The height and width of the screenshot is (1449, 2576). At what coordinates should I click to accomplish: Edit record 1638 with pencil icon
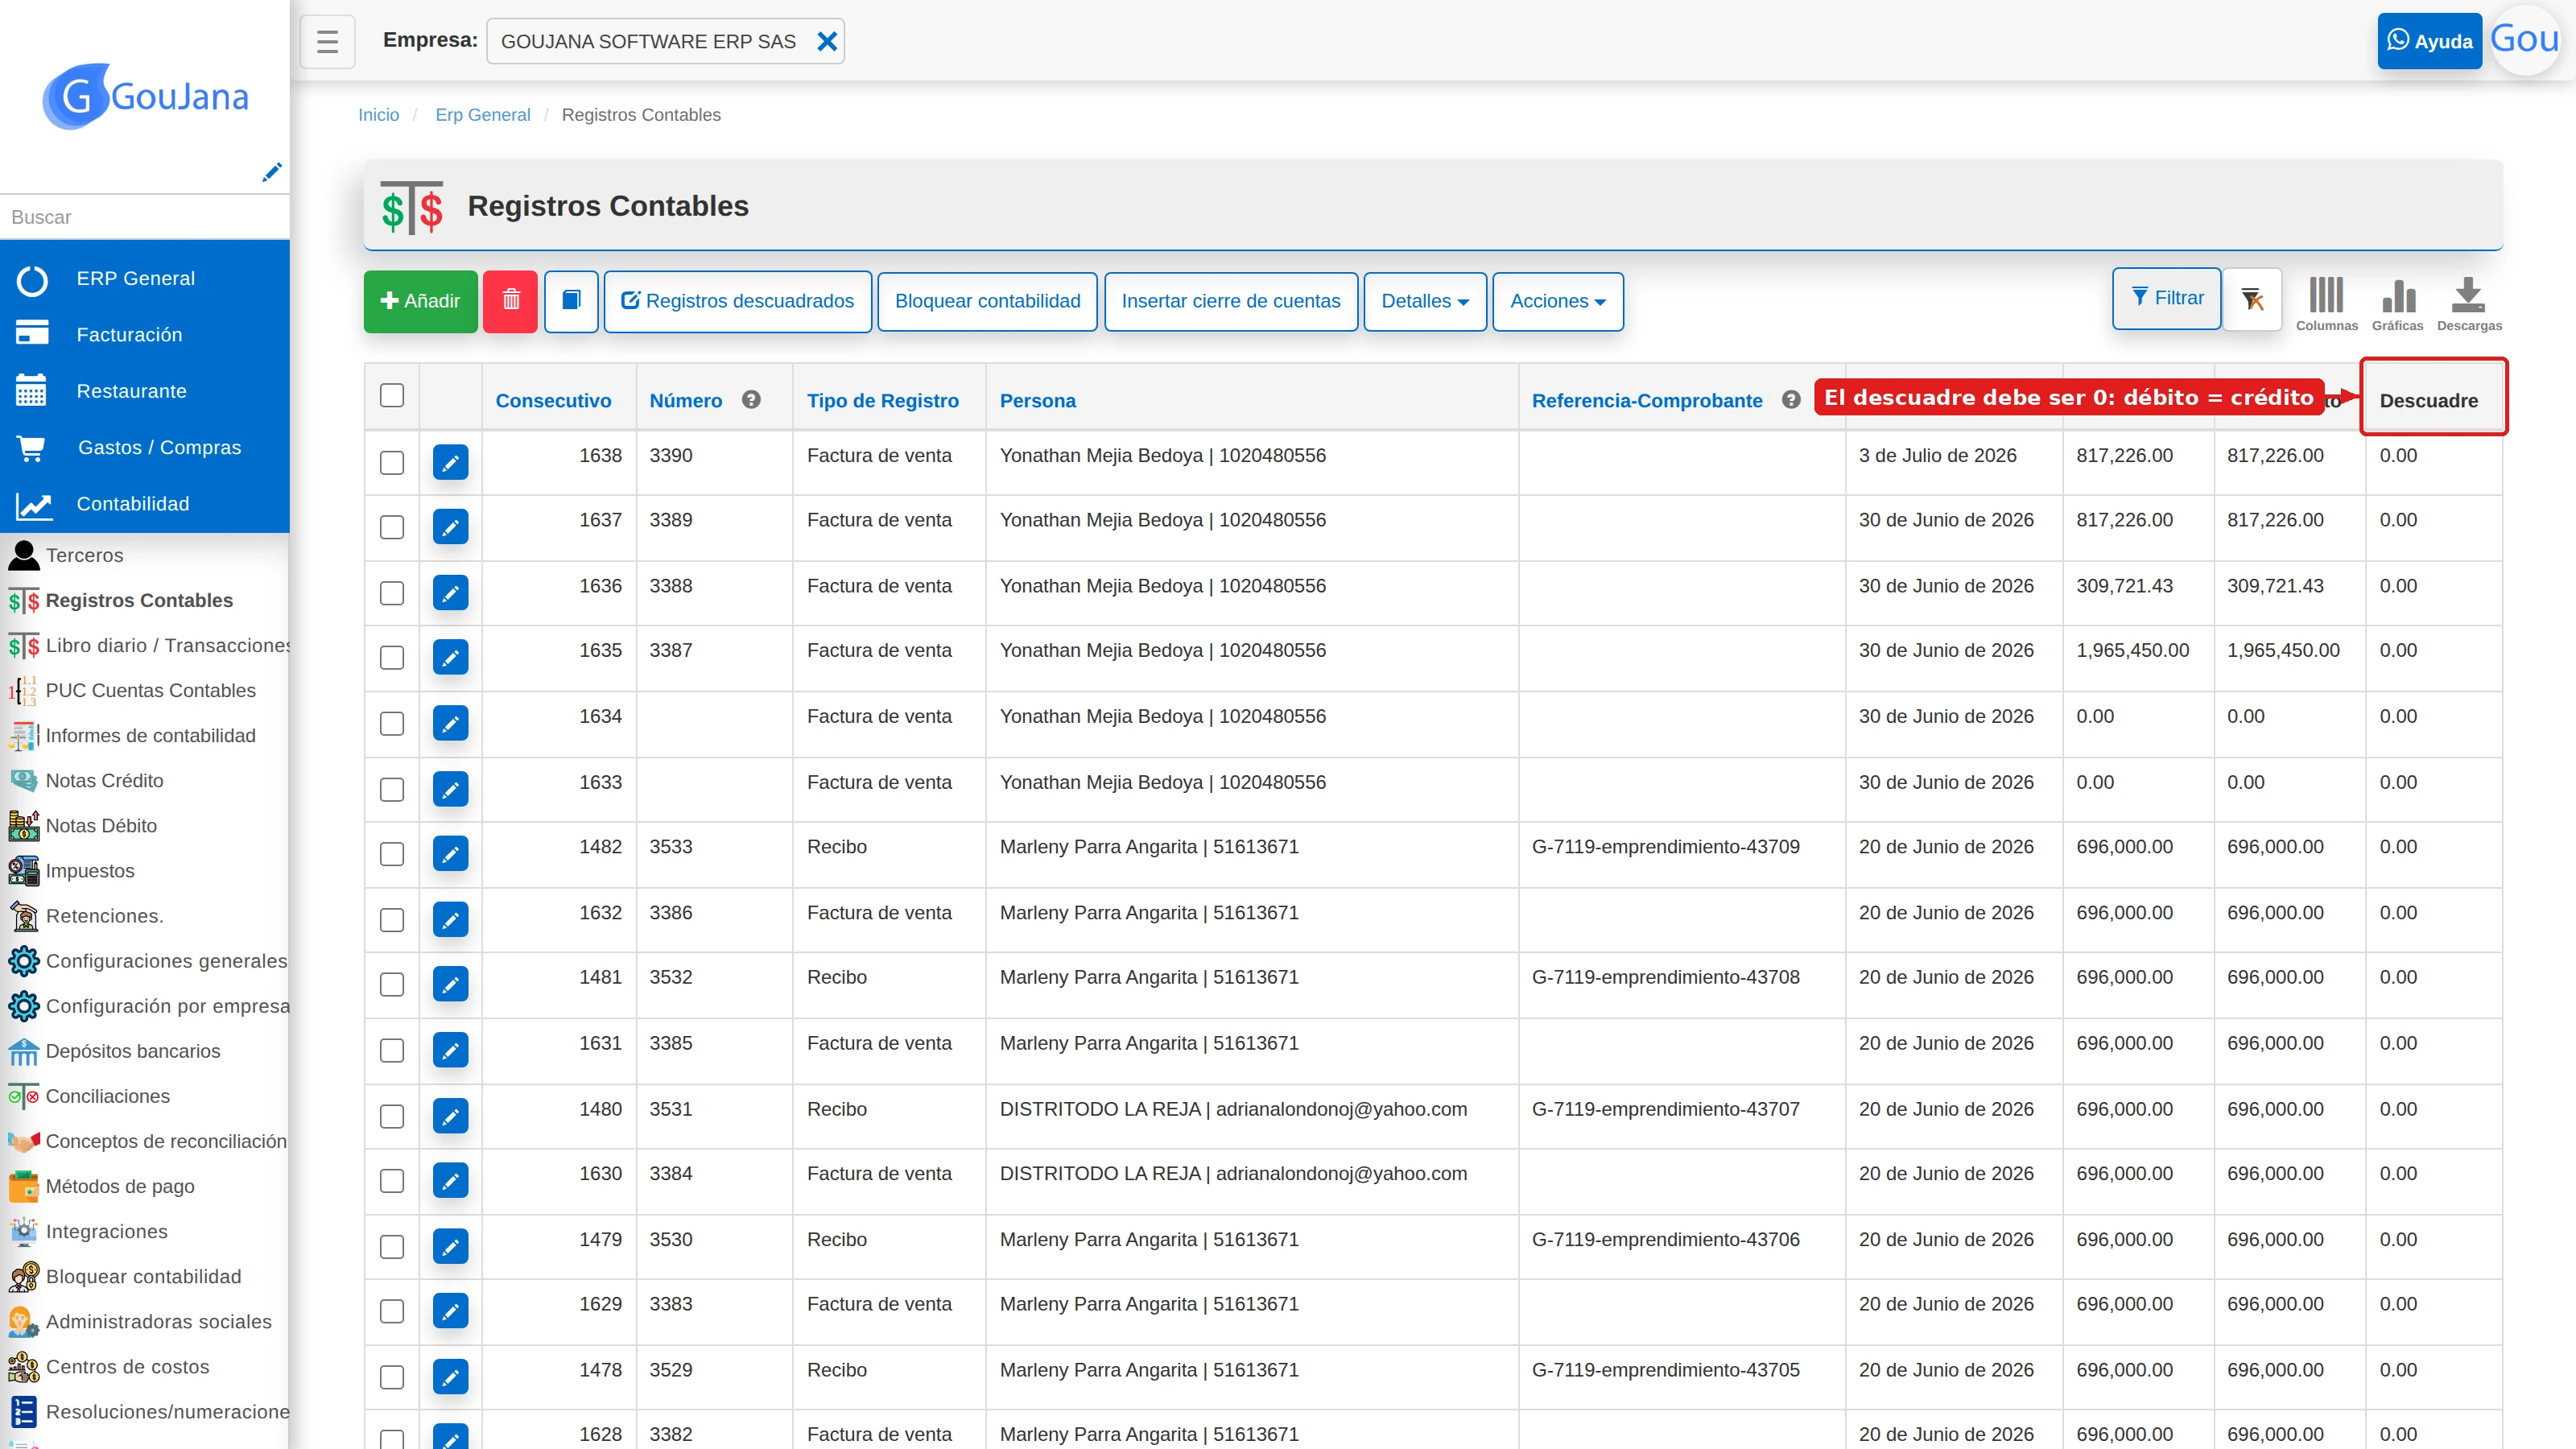coord(450,462)
